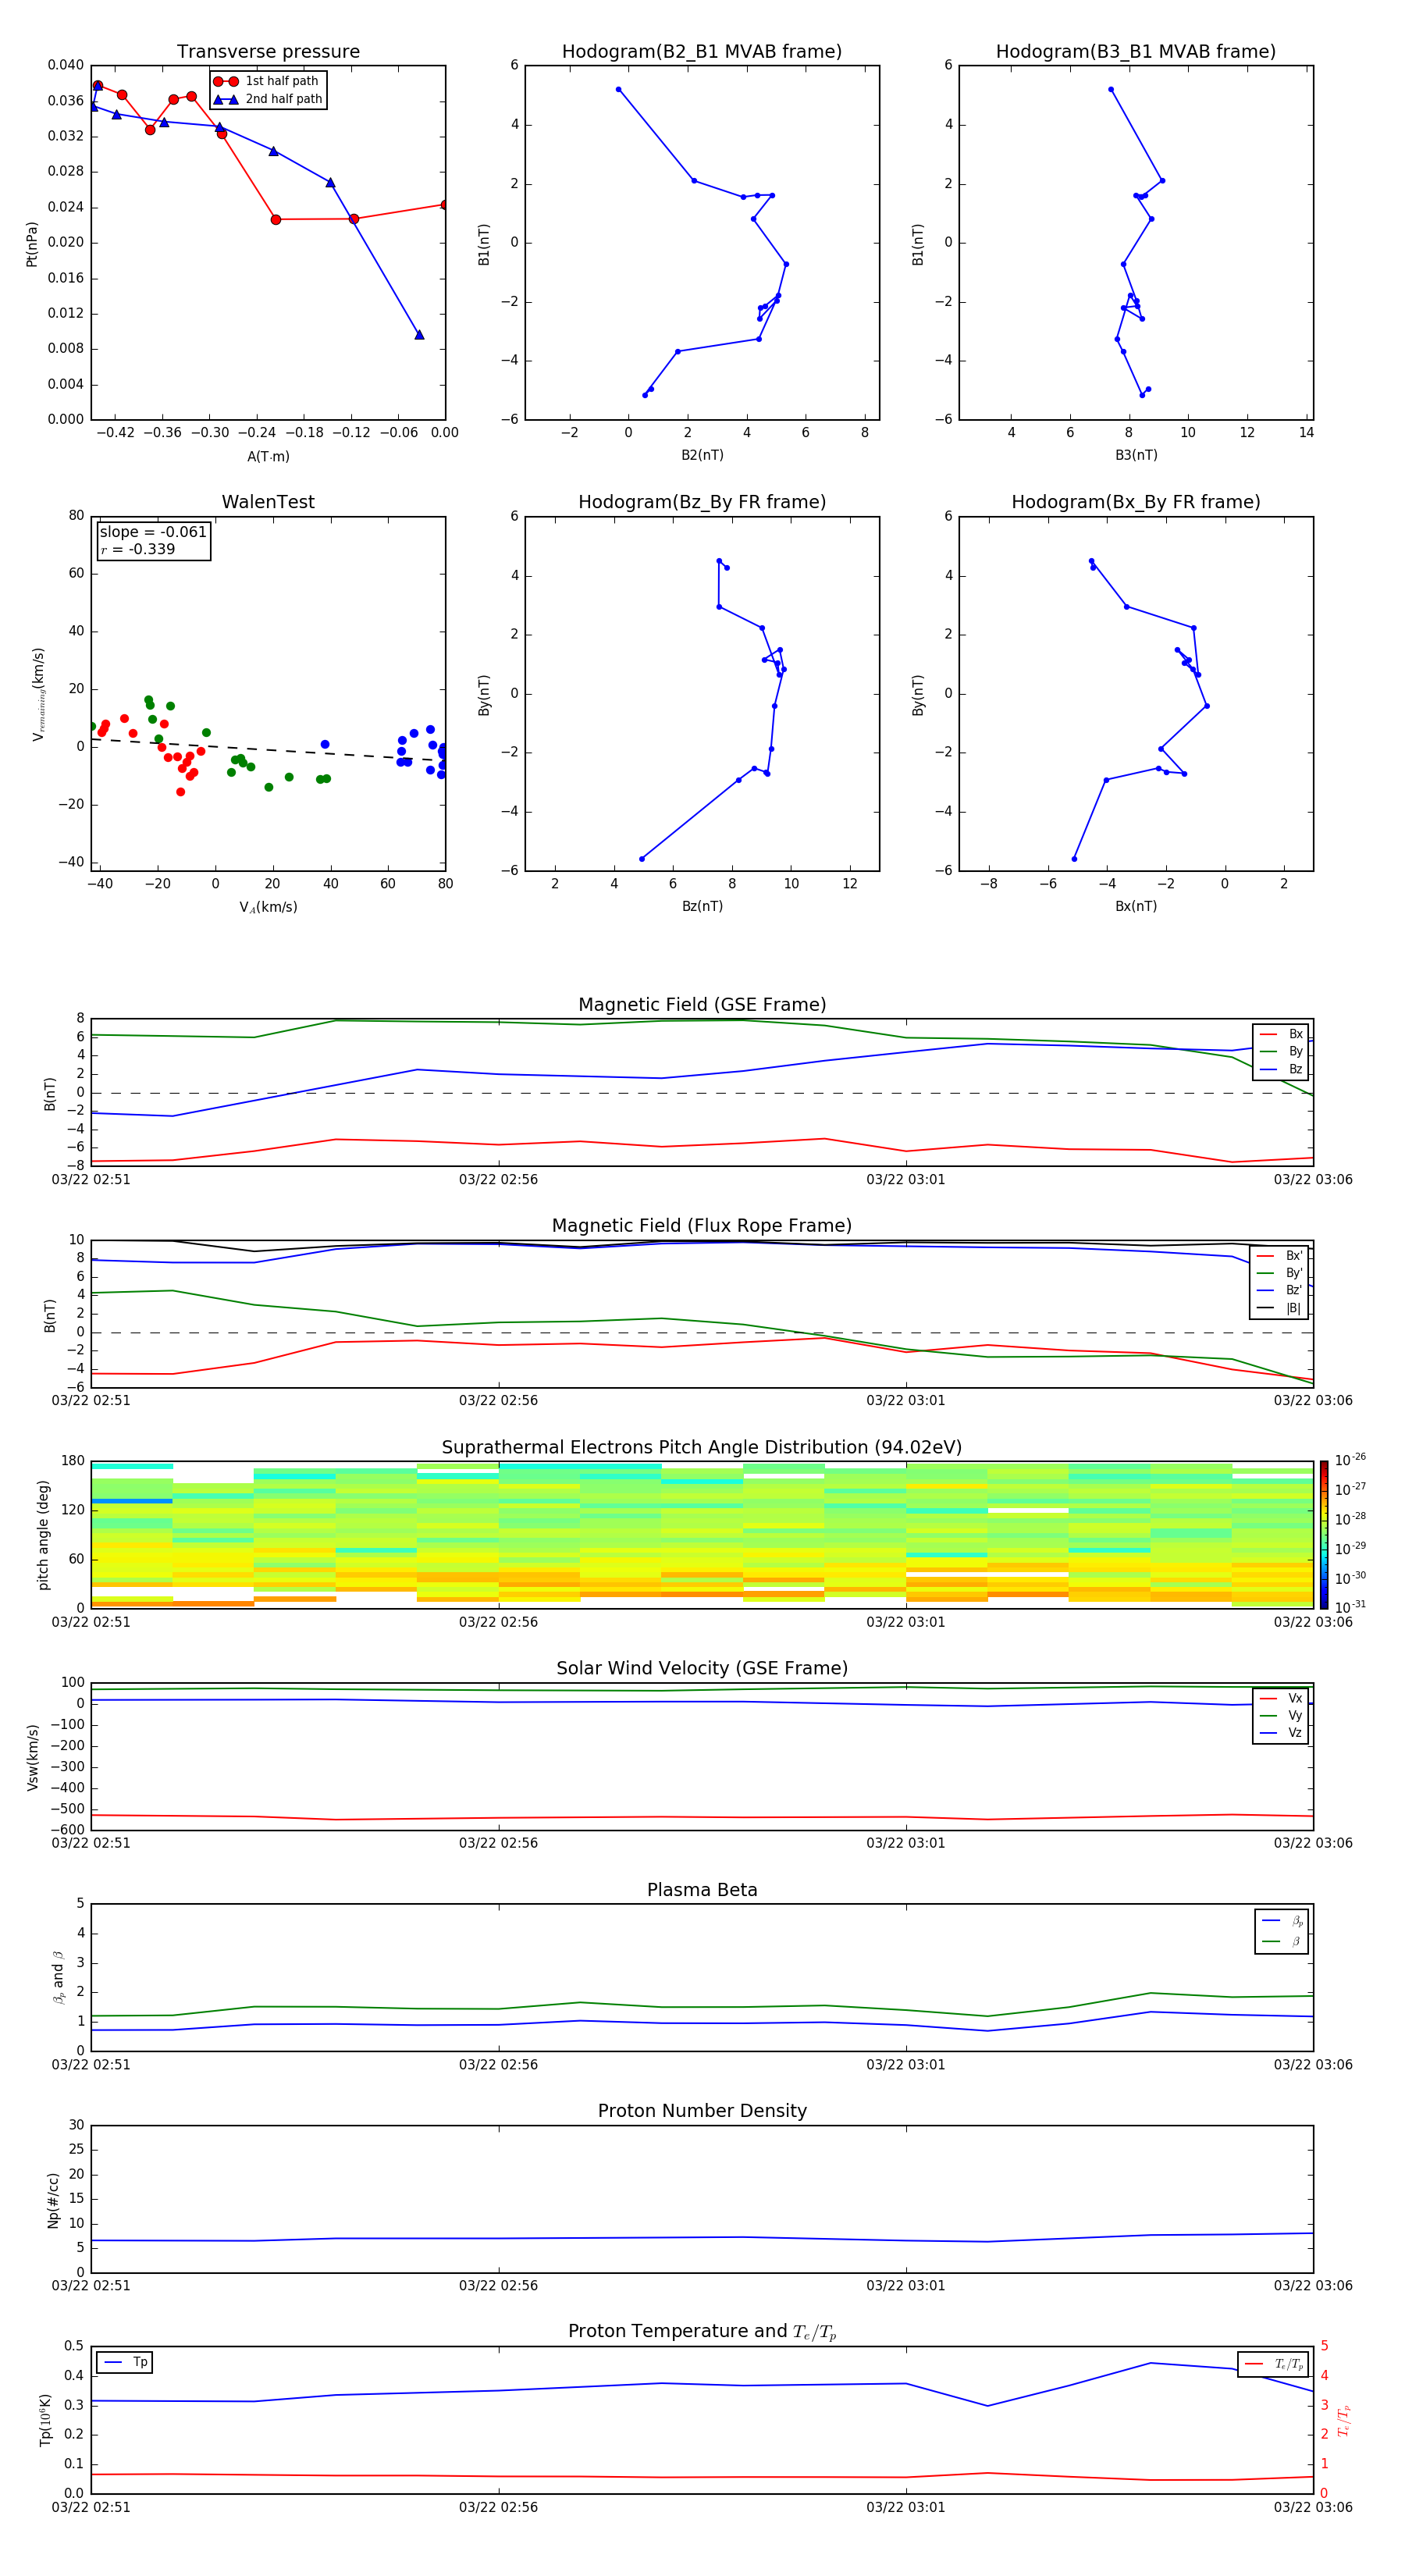Image resolution: width=1405 pixels, height=2576 pixels.
Task: Click the 'Proton Number Density' title
Action: click(702, 2111)
